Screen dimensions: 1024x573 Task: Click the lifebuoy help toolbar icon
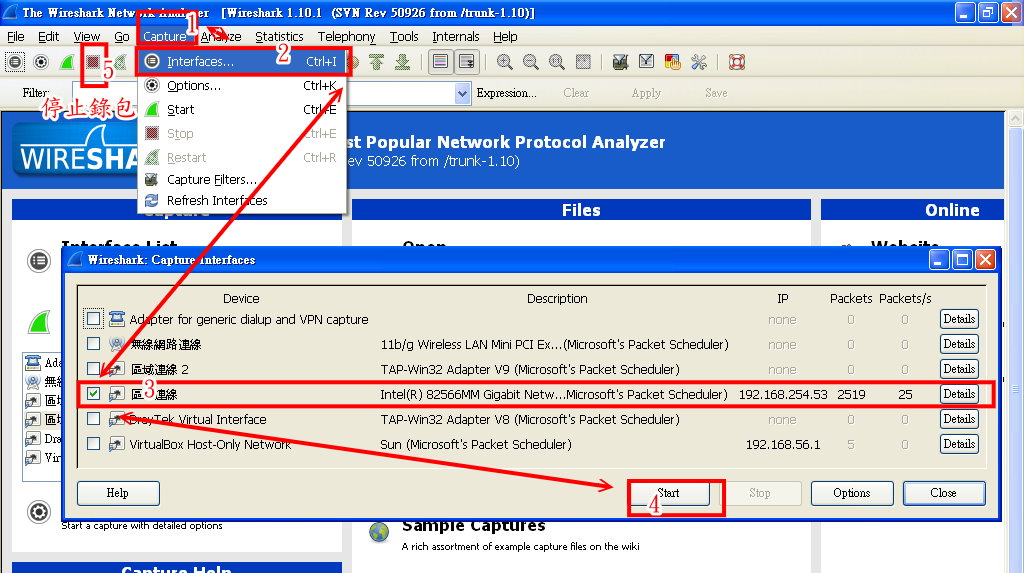[737, 62]
